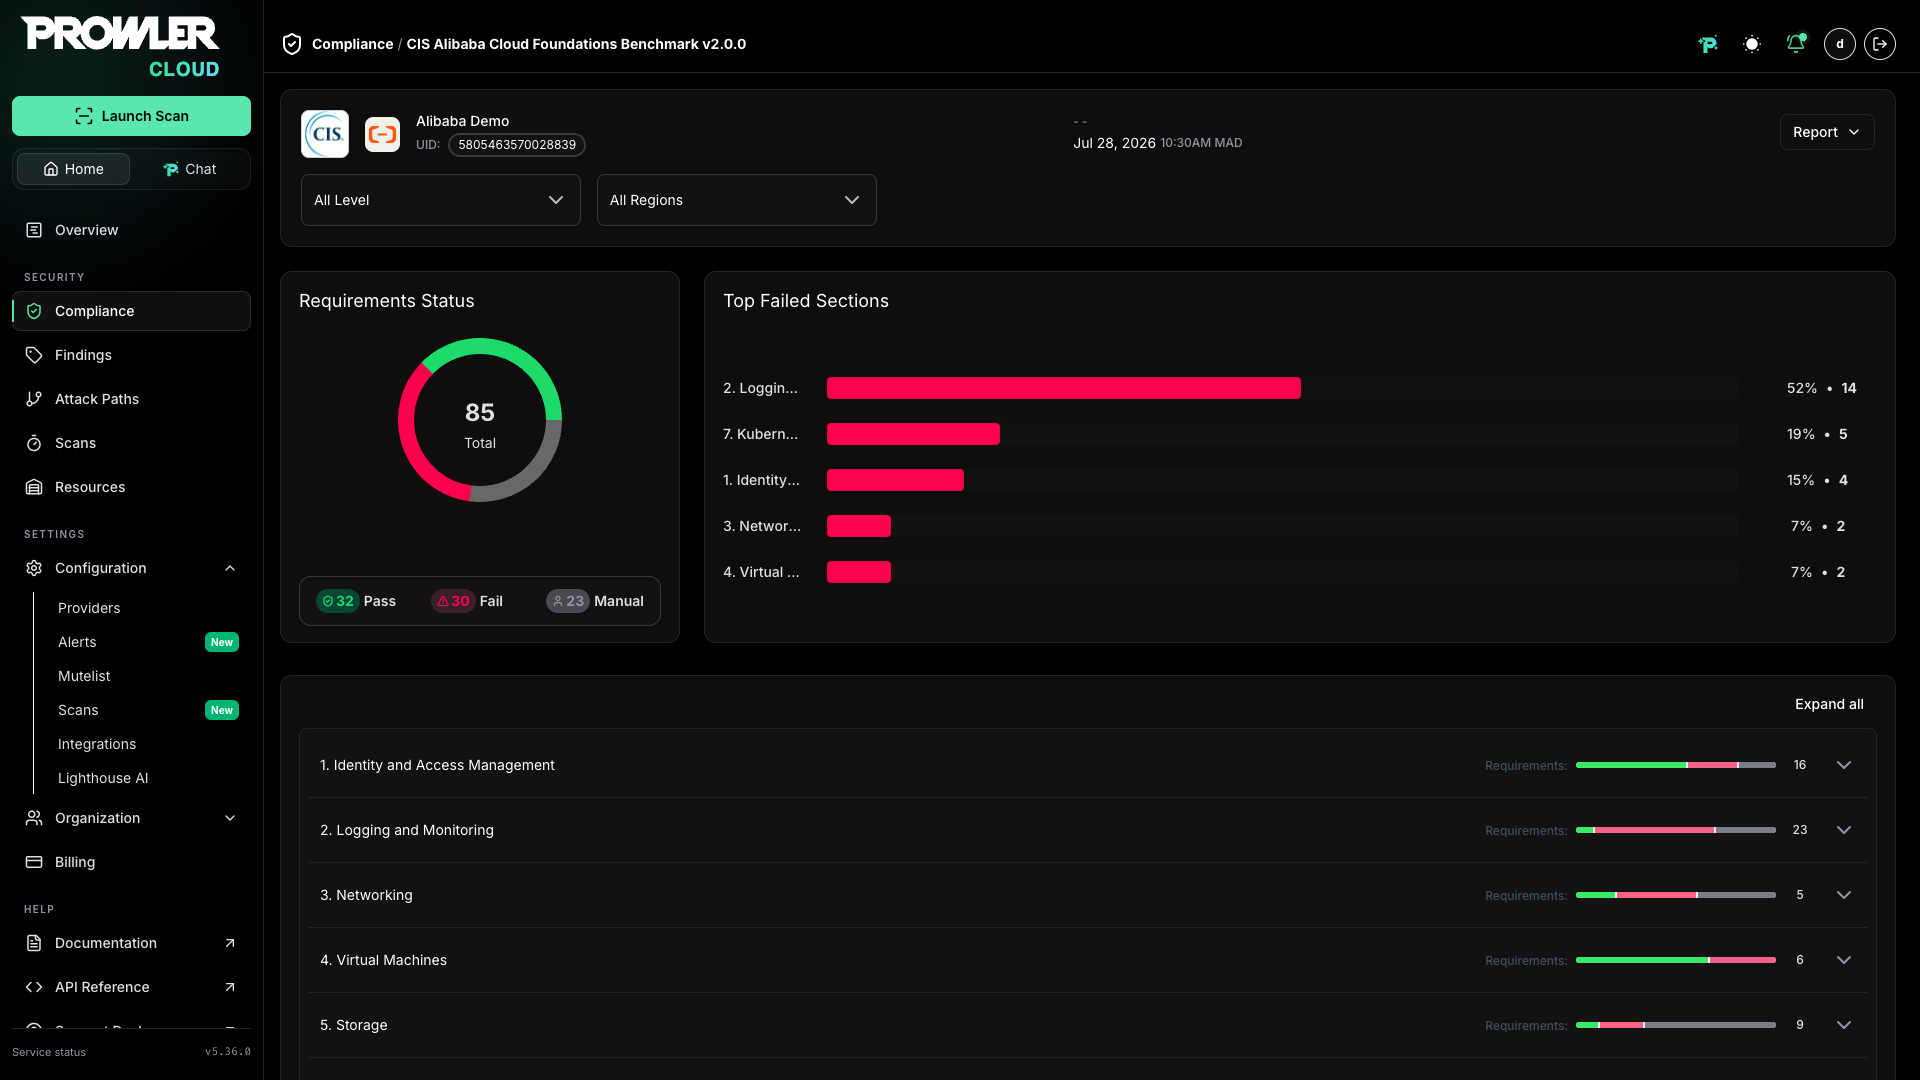Click the Chat tab's Lighthouse icon

click(171, 169)
